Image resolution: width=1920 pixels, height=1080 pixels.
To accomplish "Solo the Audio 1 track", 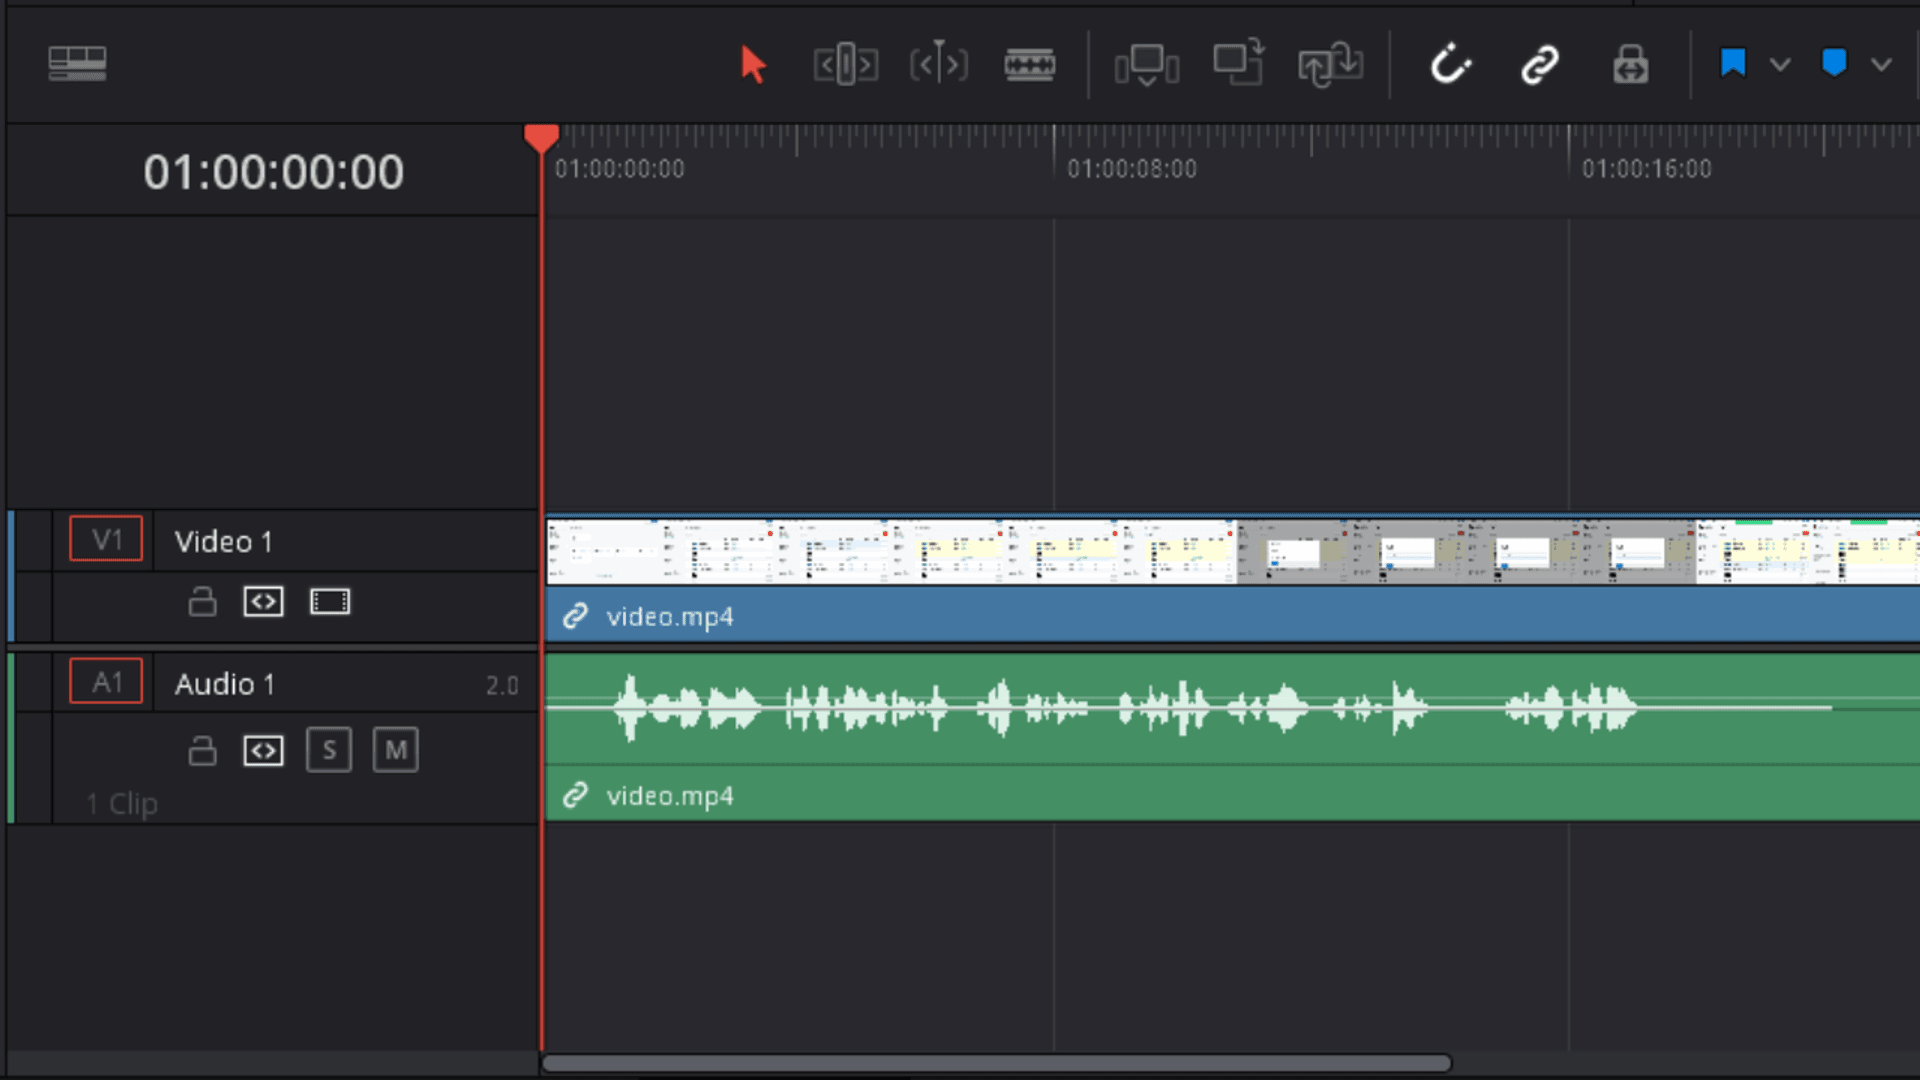I will click(x=329, y=750).
